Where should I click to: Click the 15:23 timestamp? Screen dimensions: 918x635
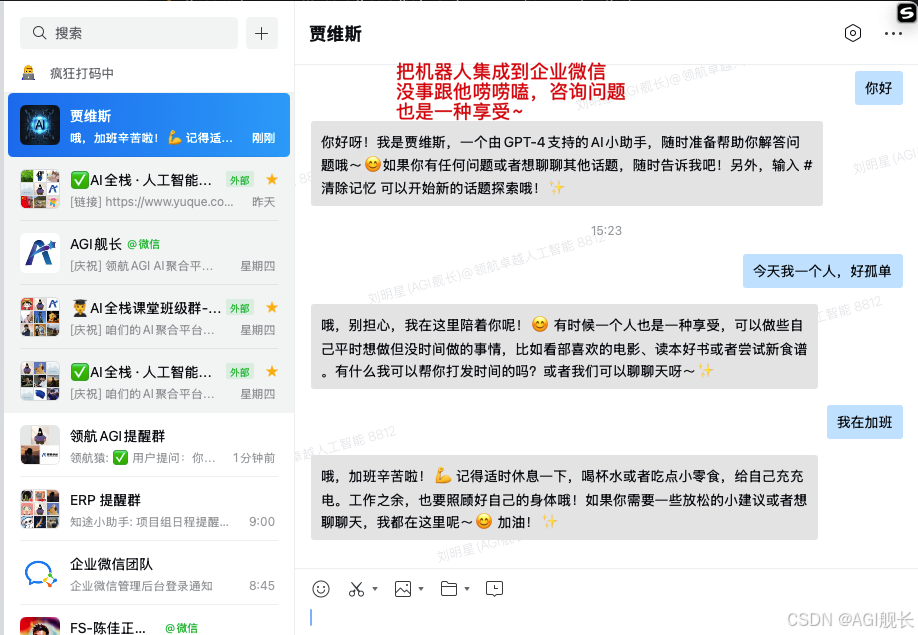coord(606,231)
